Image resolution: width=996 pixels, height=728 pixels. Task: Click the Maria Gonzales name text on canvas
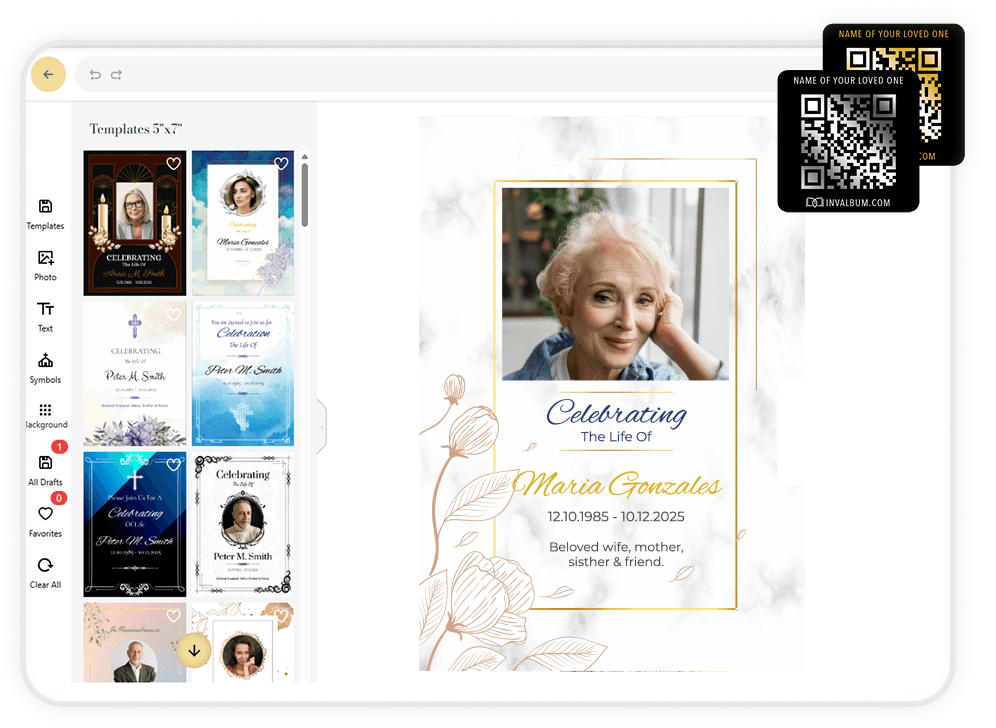tap(616, 487)
